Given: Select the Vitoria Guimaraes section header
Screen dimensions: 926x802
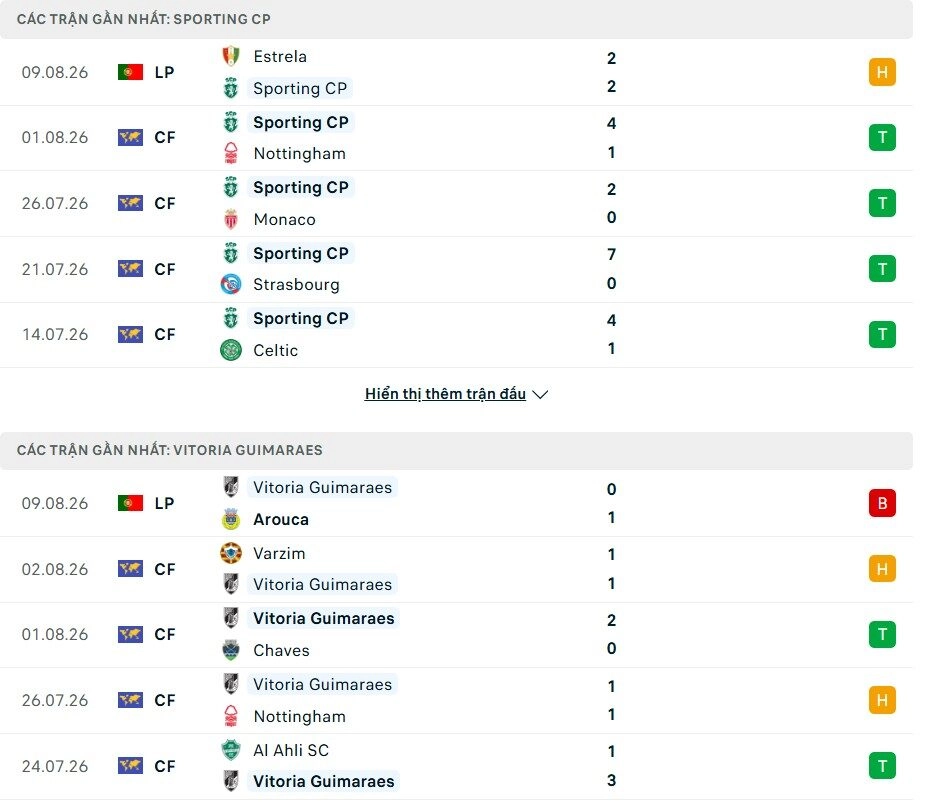Looking at the screenshot, I should point(457,450).
